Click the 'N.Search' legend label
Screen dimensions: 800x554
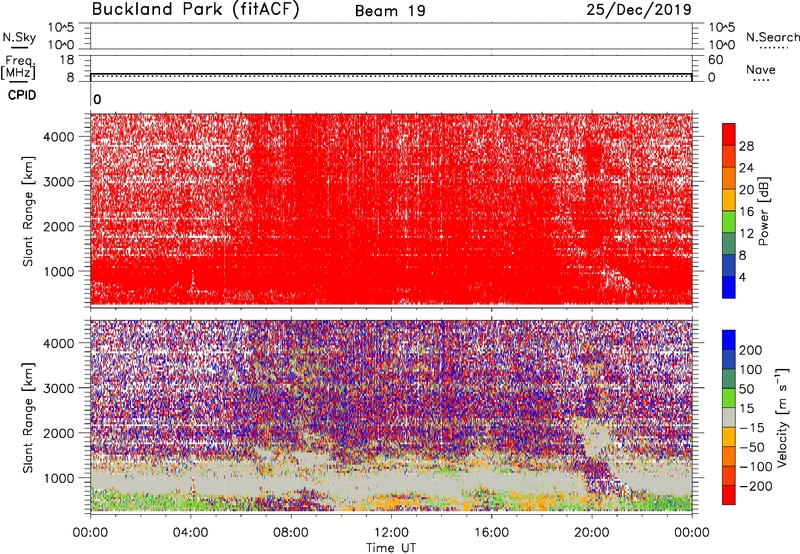pos(772,37)
